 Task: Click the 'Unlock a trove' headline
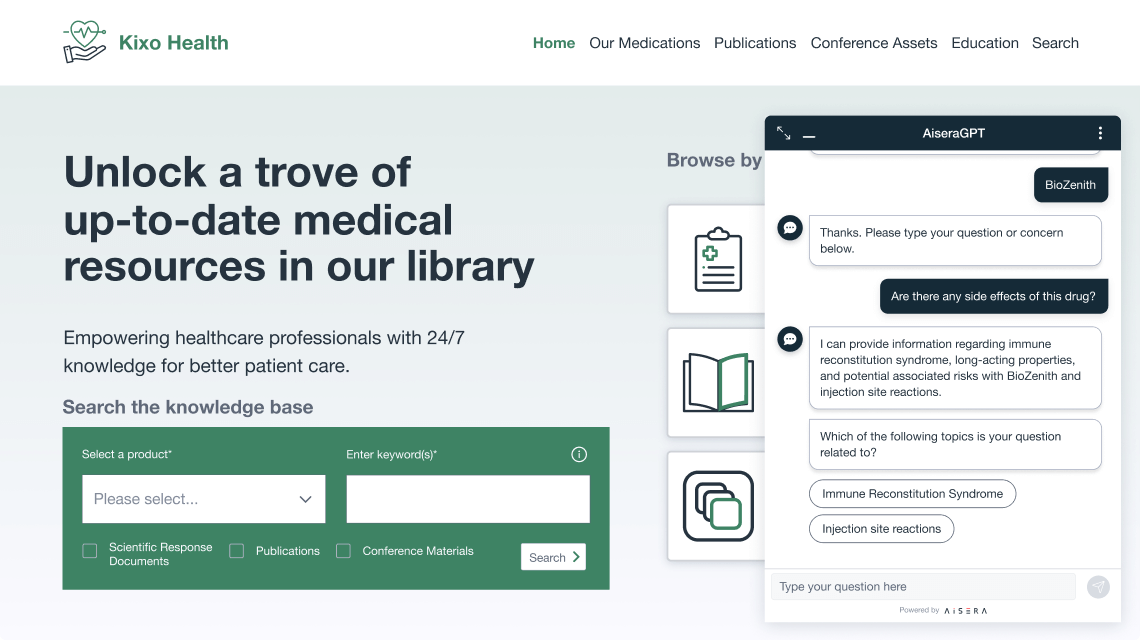299,219
